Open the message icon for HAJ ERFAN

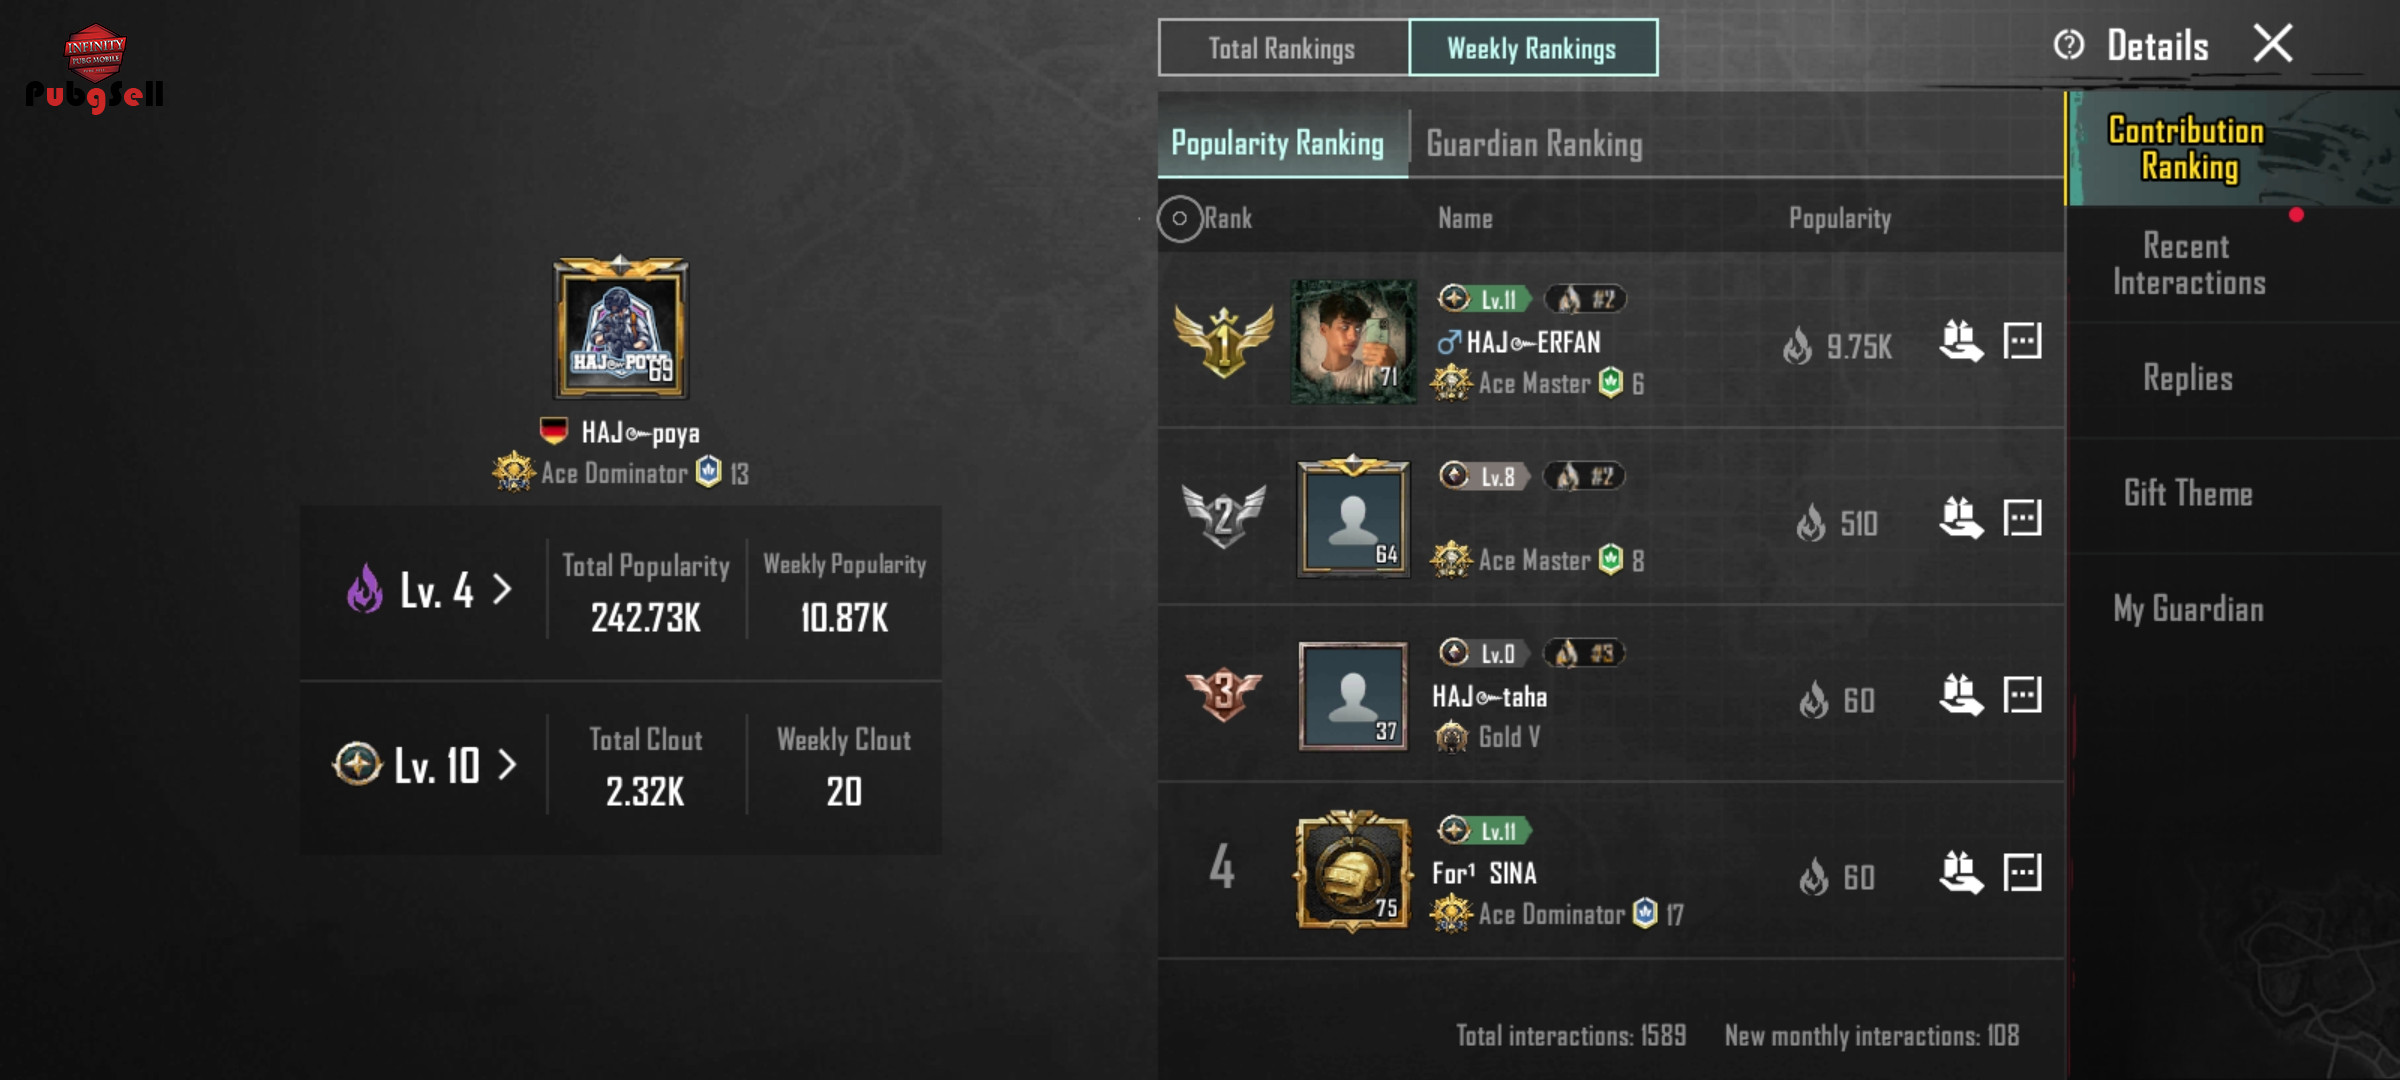(x=2022, y=341)
